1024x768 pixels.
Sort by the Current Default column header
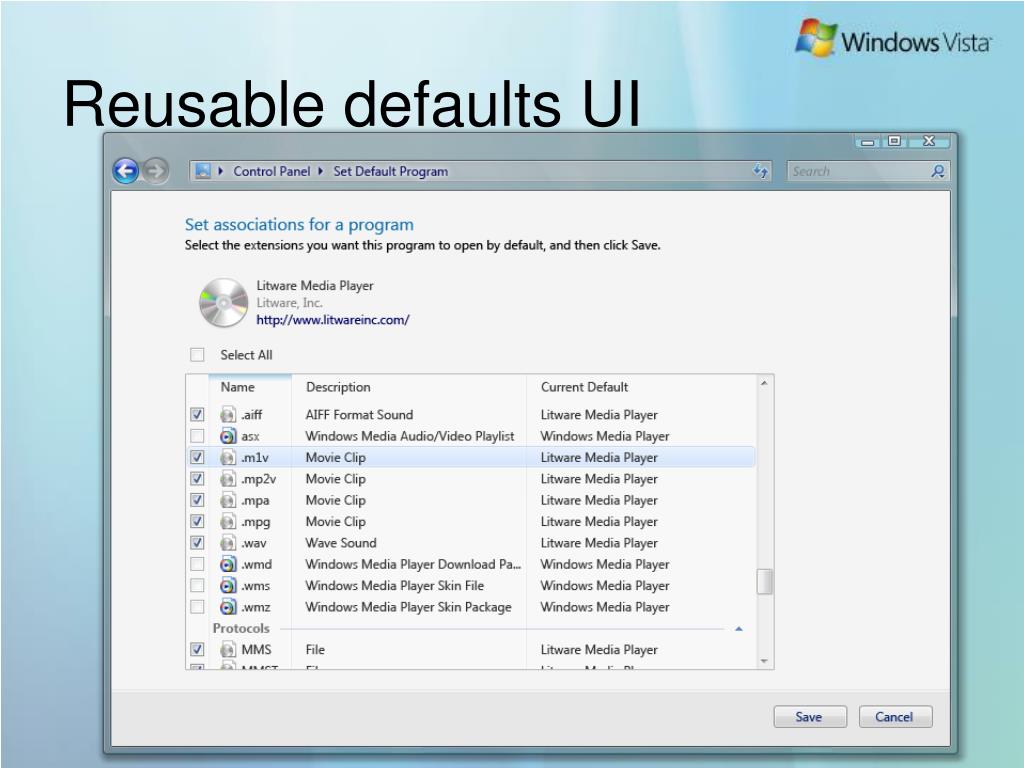[584, 387]
